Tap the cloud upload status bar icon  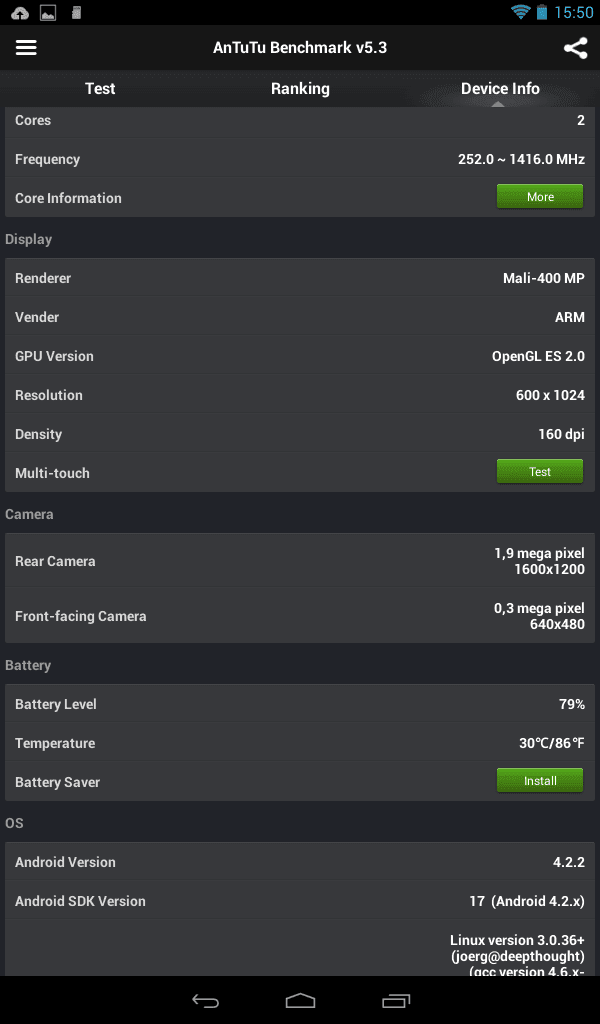(x=20, y=12)
